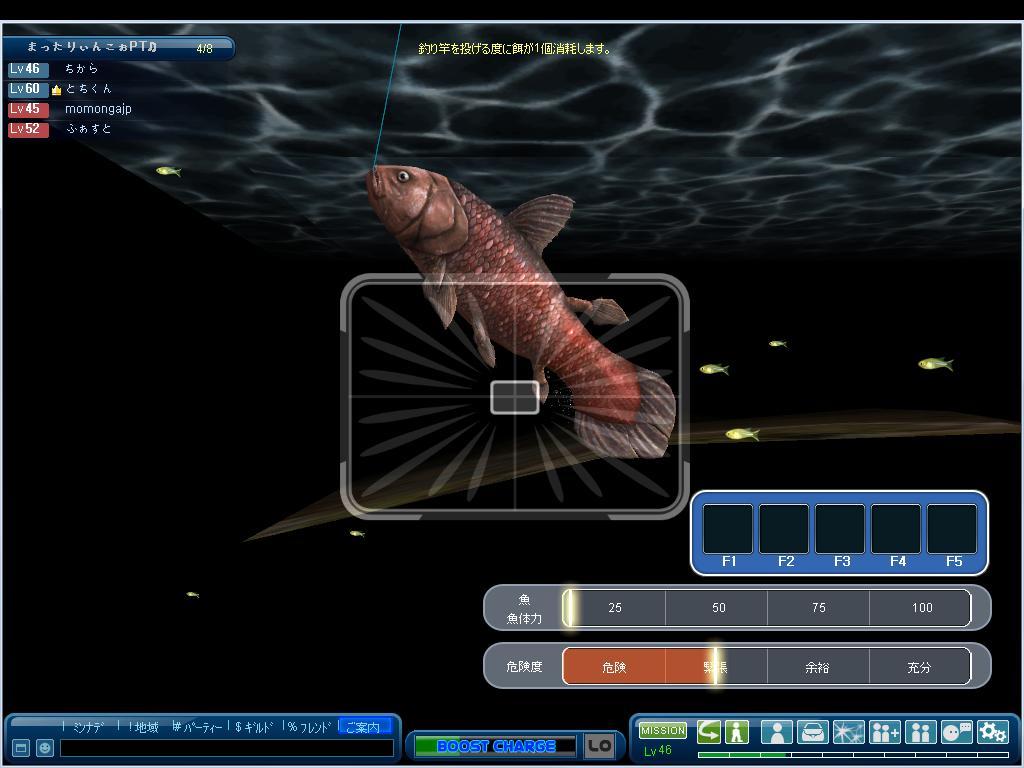Image resolution: width=1024 pixels, height=768 pixels.
Task: Click the two-person friends icon
Action: tap(920, 732)
